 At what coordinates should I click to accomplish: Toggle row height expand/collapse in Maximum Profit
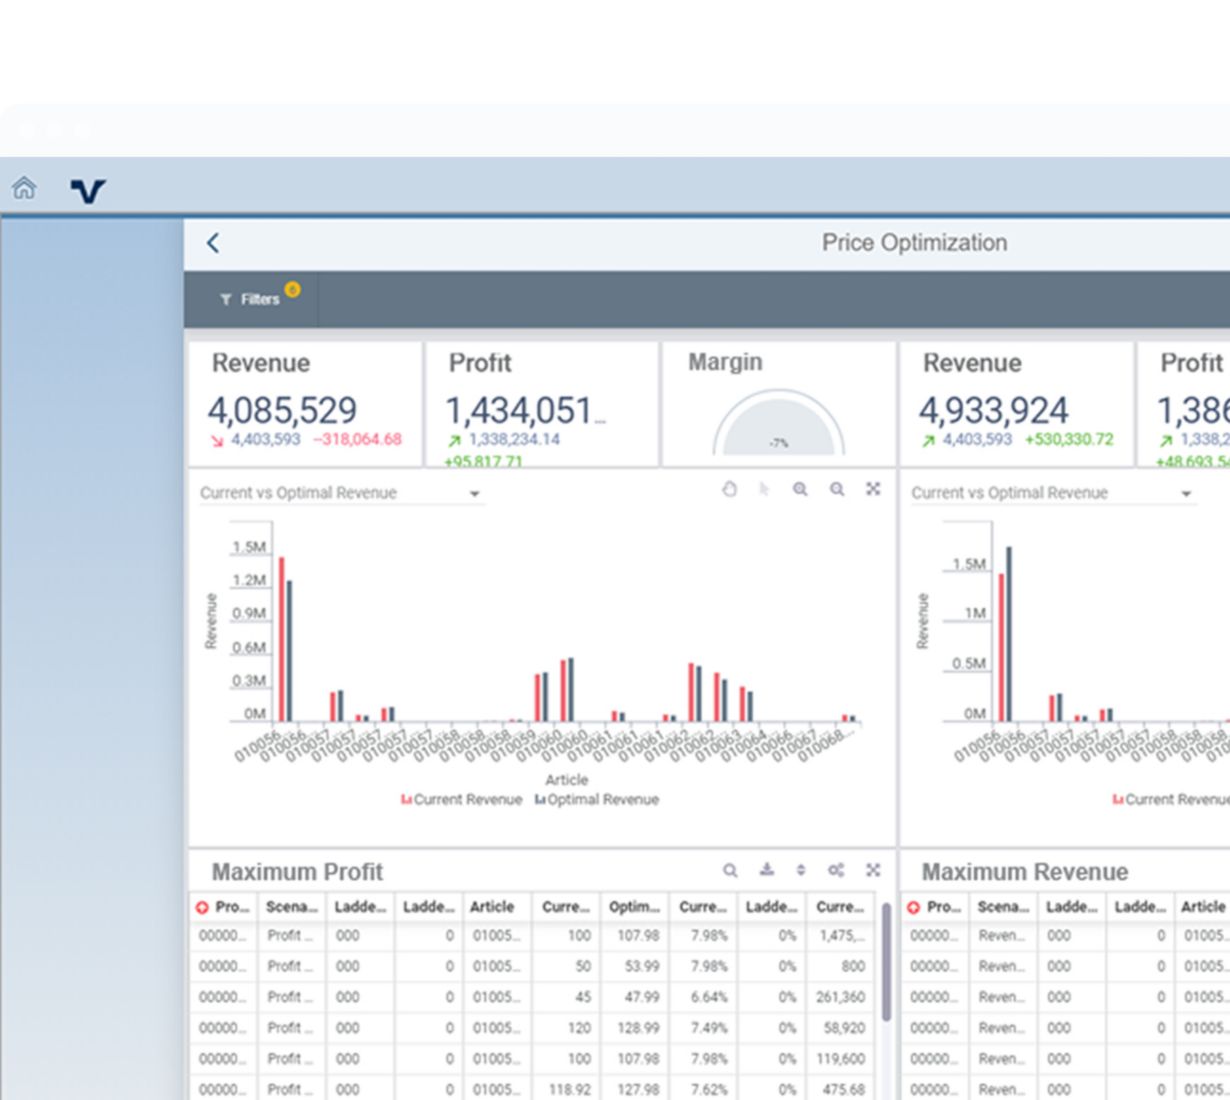pyautogui.click(x=801, y=870)
